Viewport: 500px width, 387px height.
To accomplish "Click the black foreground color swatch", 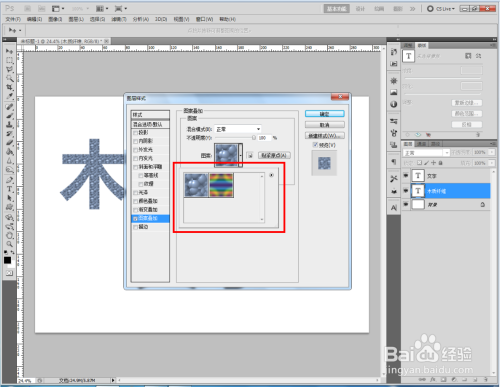I will point(7,260).
